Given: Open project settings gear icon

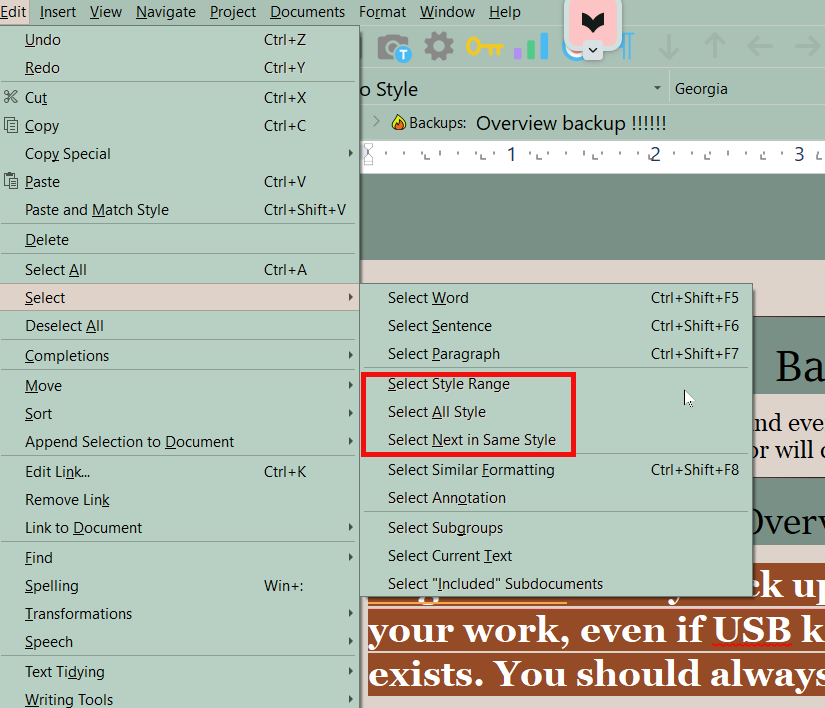Looking at the screenshot, I should (438, 46).
